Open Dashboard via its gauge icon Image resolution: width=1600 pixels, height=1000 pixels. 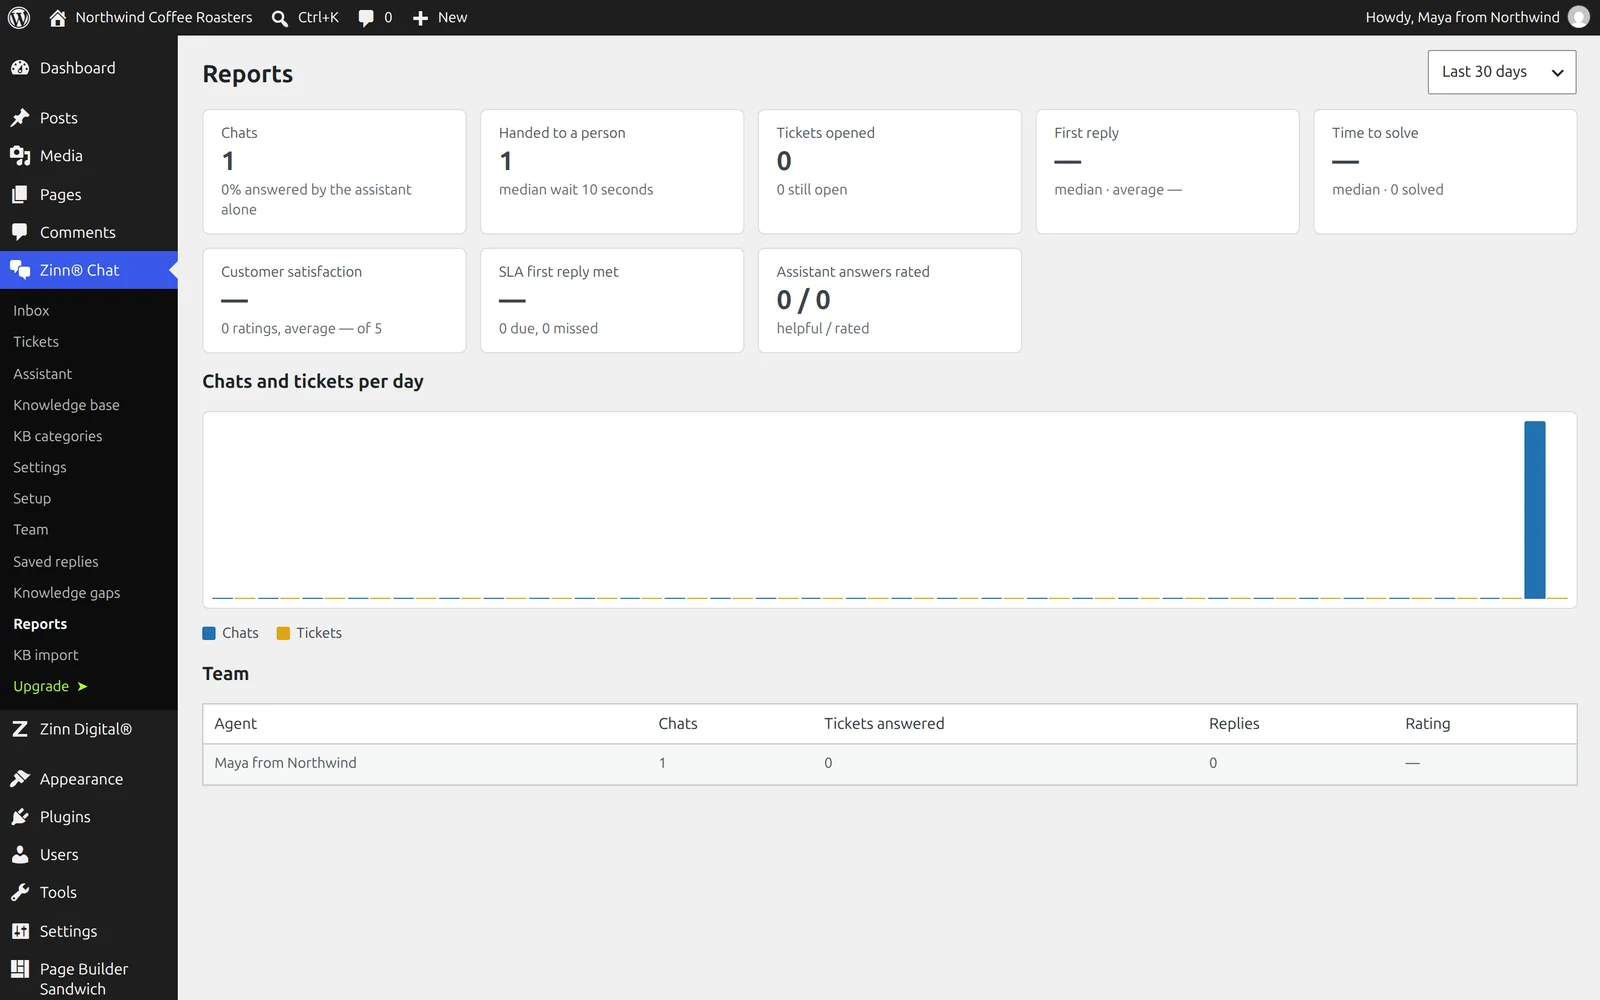(20, 68)
